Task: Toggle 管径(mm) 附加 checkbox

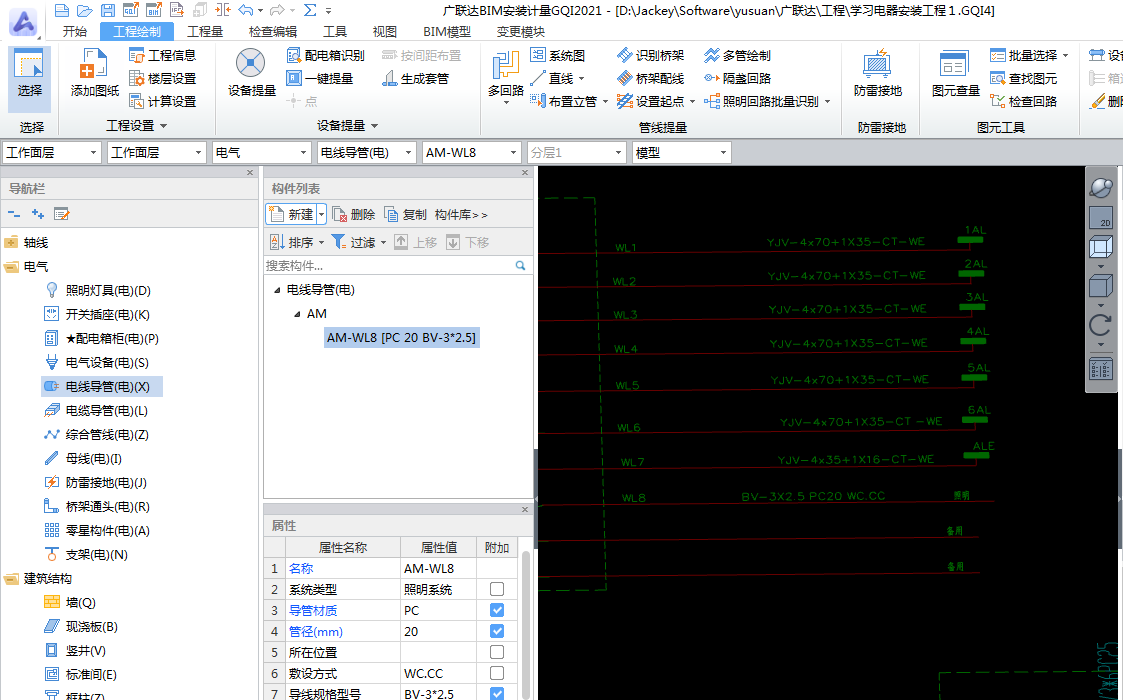Action: coord(497,631)
